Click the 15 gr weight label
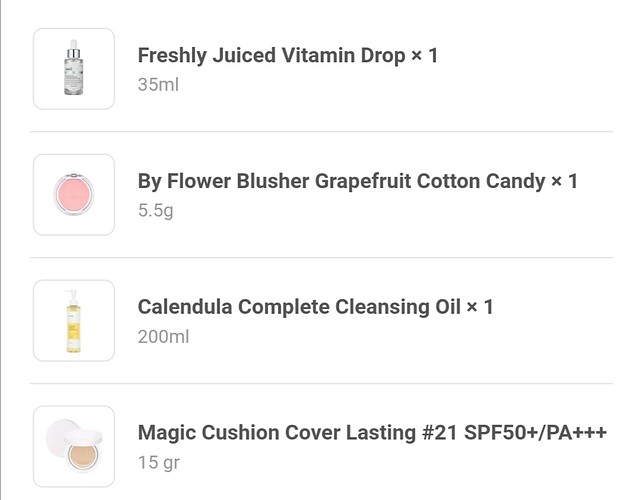Viewport: 640px width, 500px height. point(159,463)
